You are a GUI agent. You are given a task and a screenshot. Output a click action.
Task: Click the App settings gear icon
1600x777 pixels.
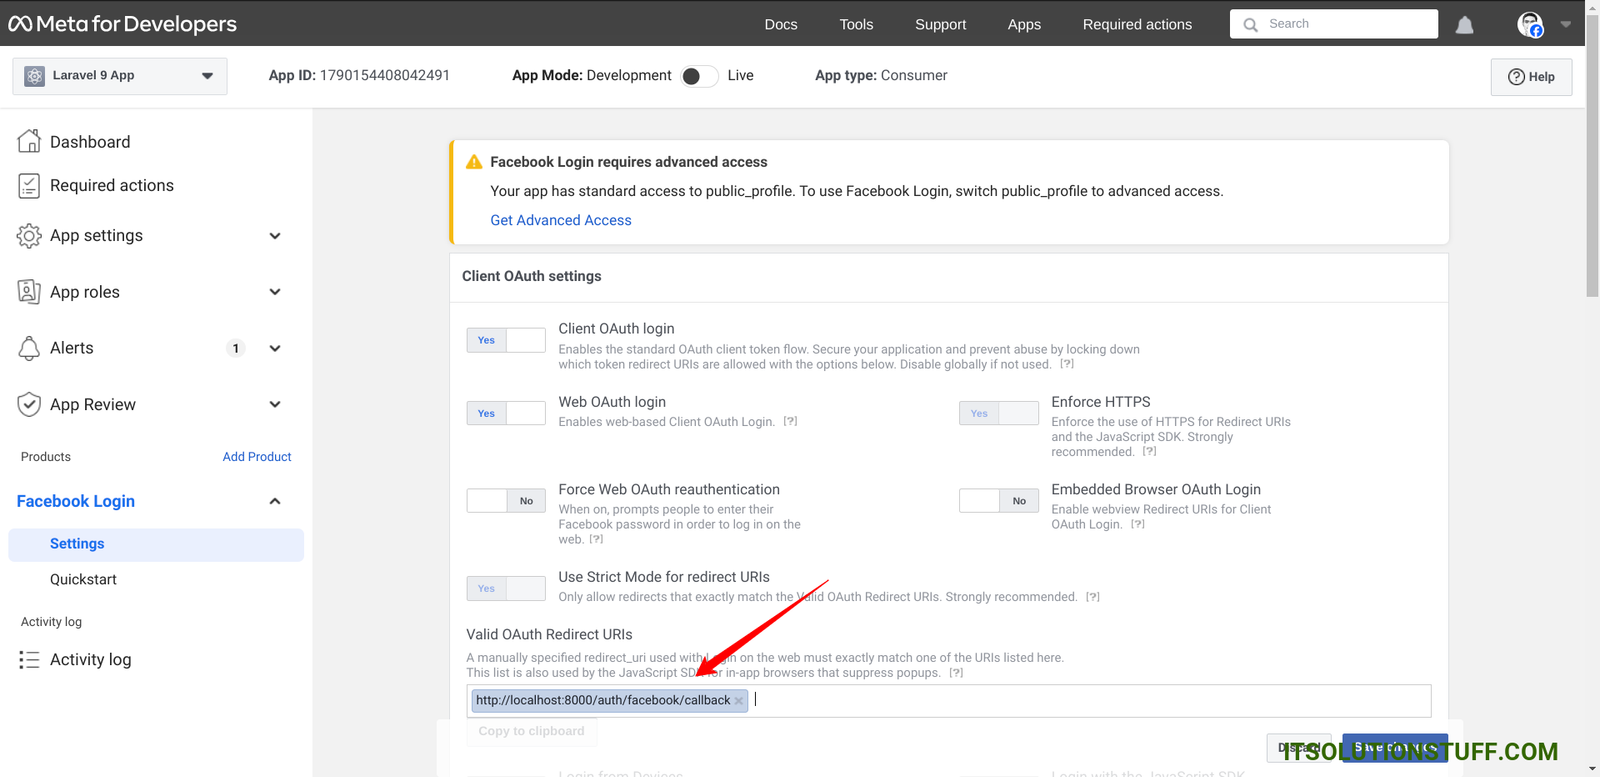tap(29, 236)
